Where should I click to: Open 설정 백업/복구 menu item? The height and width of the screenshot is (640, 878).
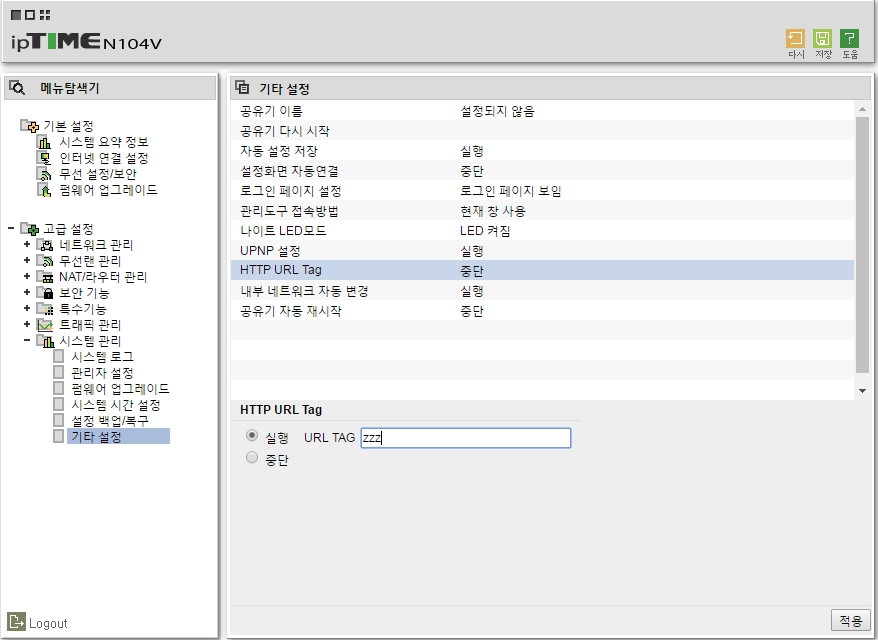(109, 421)
